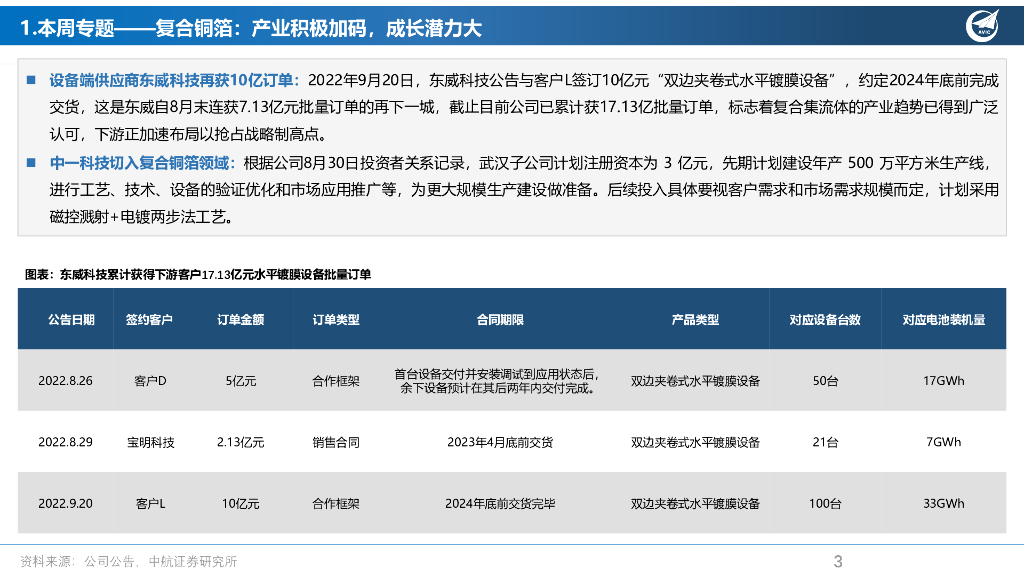
Task: Select the 33GWh battery capacity cell
Action: [x=944, y=504]
